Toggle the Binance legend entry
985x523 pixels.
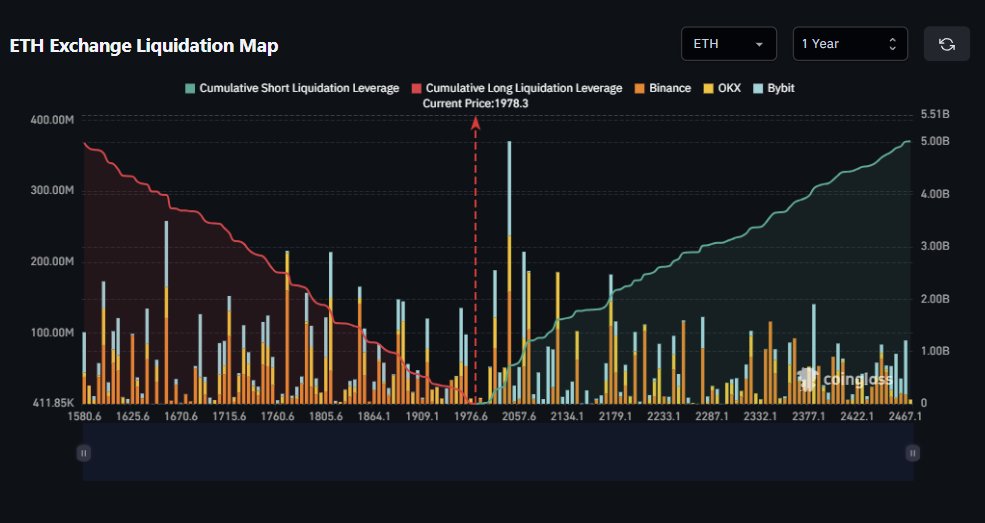point(662,88)
